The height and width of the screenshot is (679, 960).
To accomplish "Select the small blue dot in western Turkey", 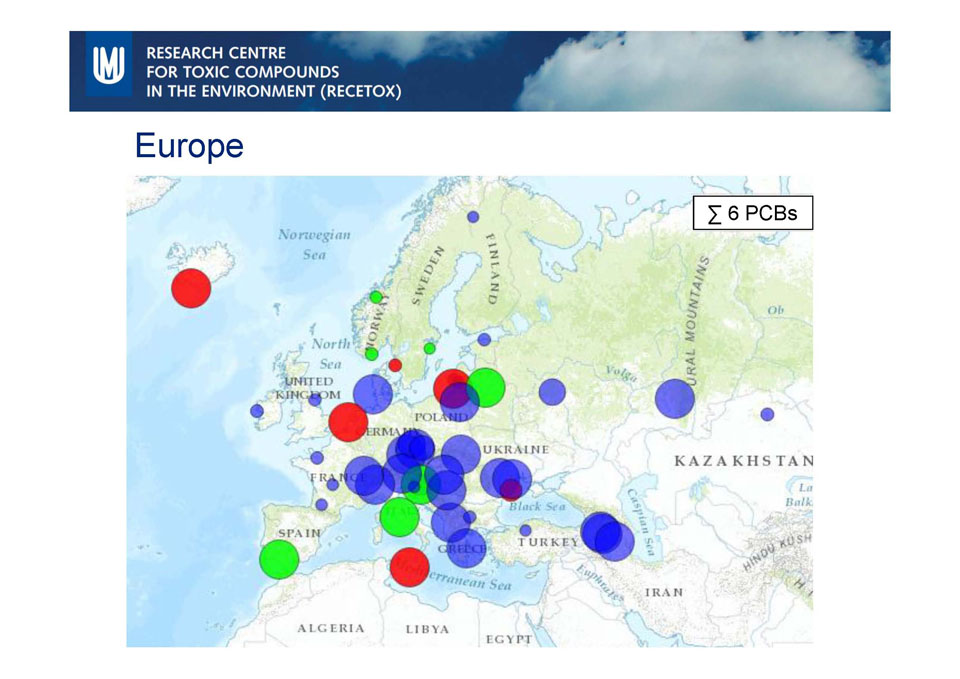I will pyautogui.click(x=526, y=530).
